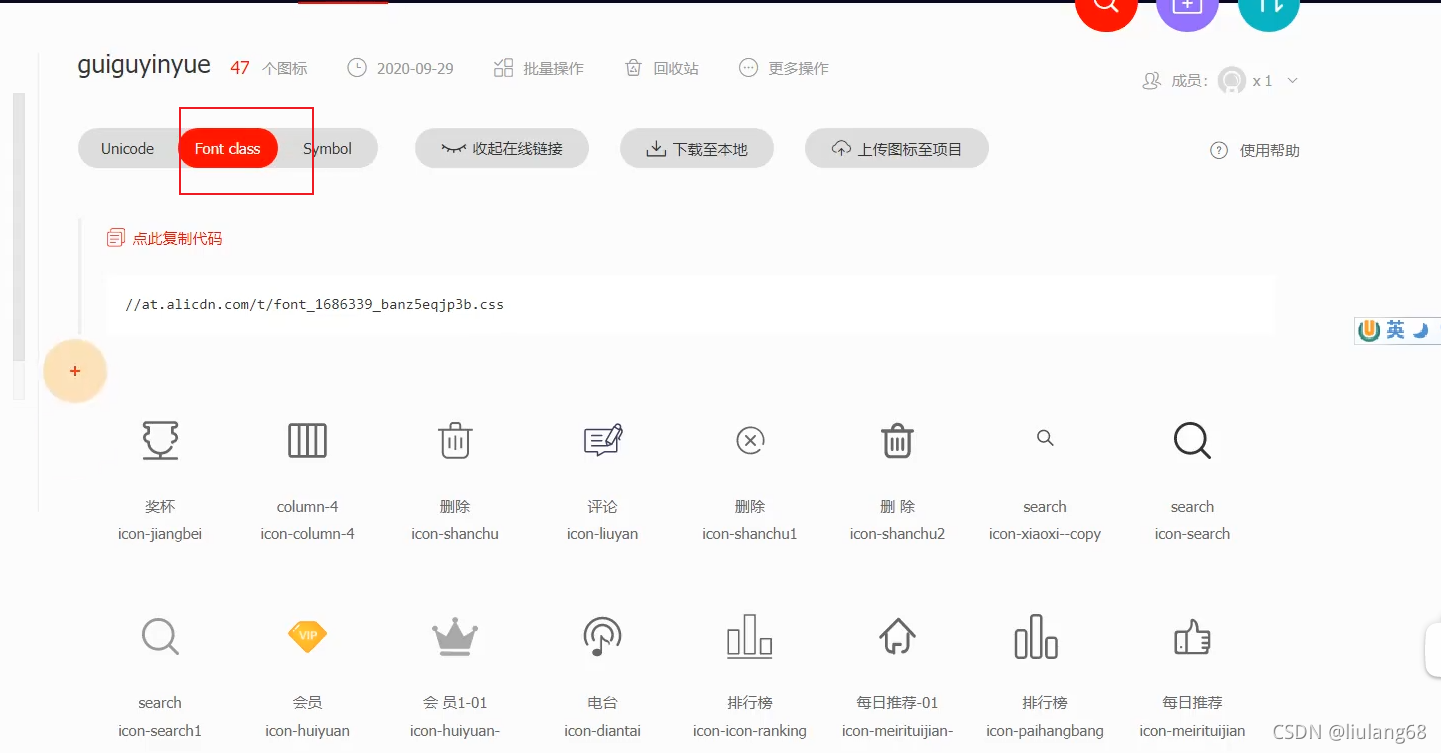The width and height of the screenshot is (1441, 753).
Task: Select the column-4 icon
Action: click(307, 440)
